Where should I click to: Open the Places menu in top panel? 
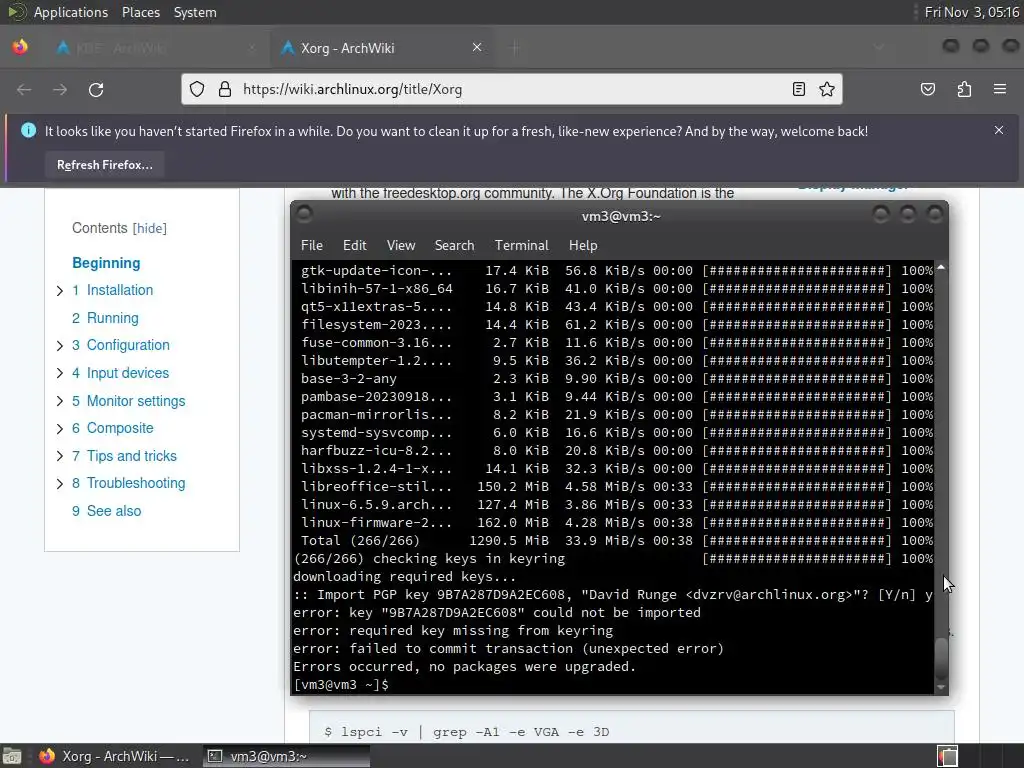pyautogui.click(x=140, y=12)
